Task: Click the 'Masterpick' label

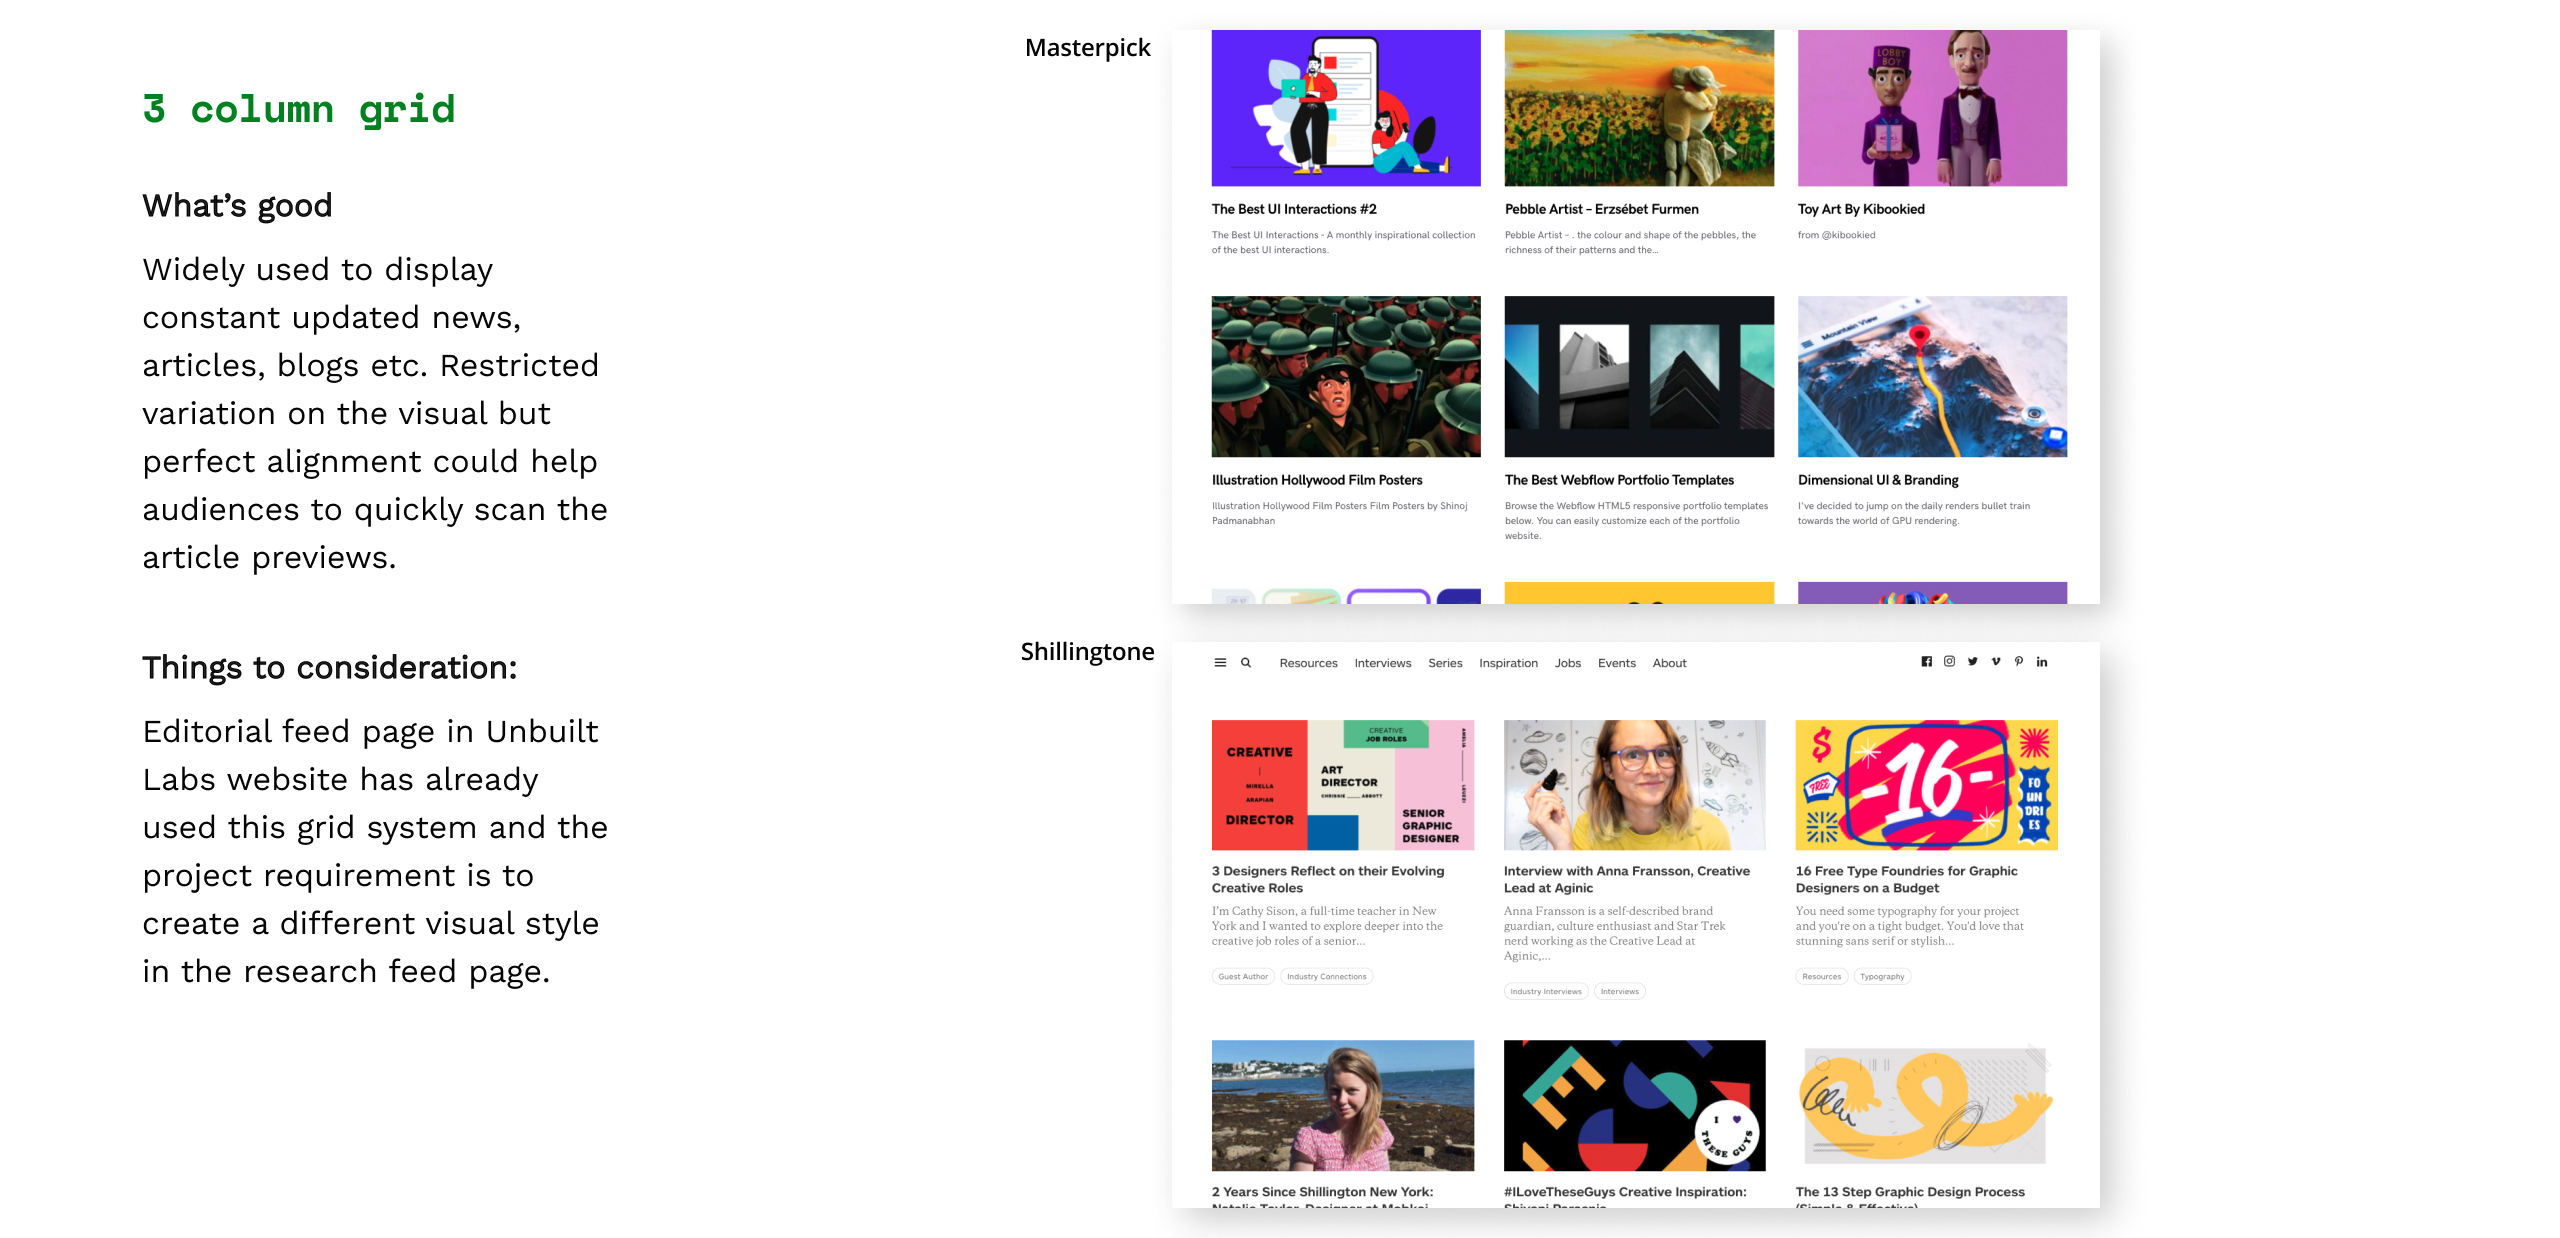Action: (x=1088, y=48)
